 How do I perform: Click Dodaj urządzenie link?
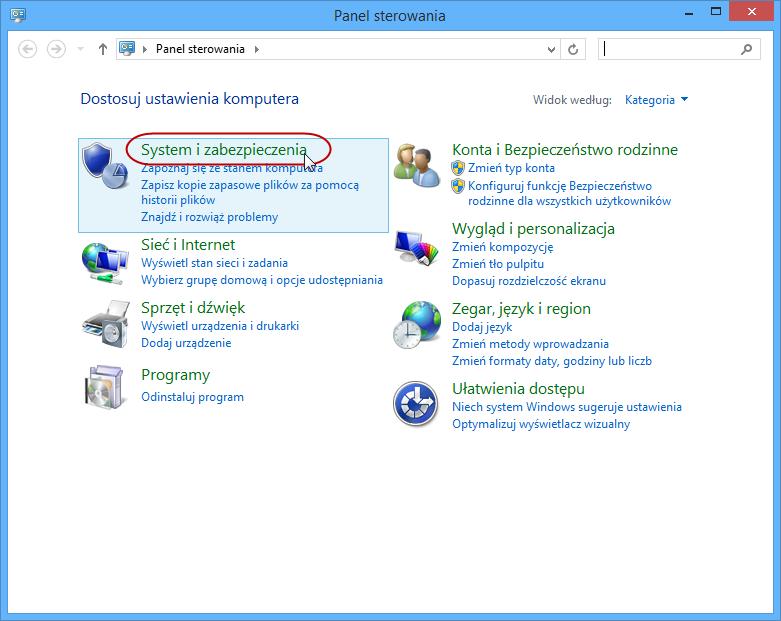coord(186,343)
